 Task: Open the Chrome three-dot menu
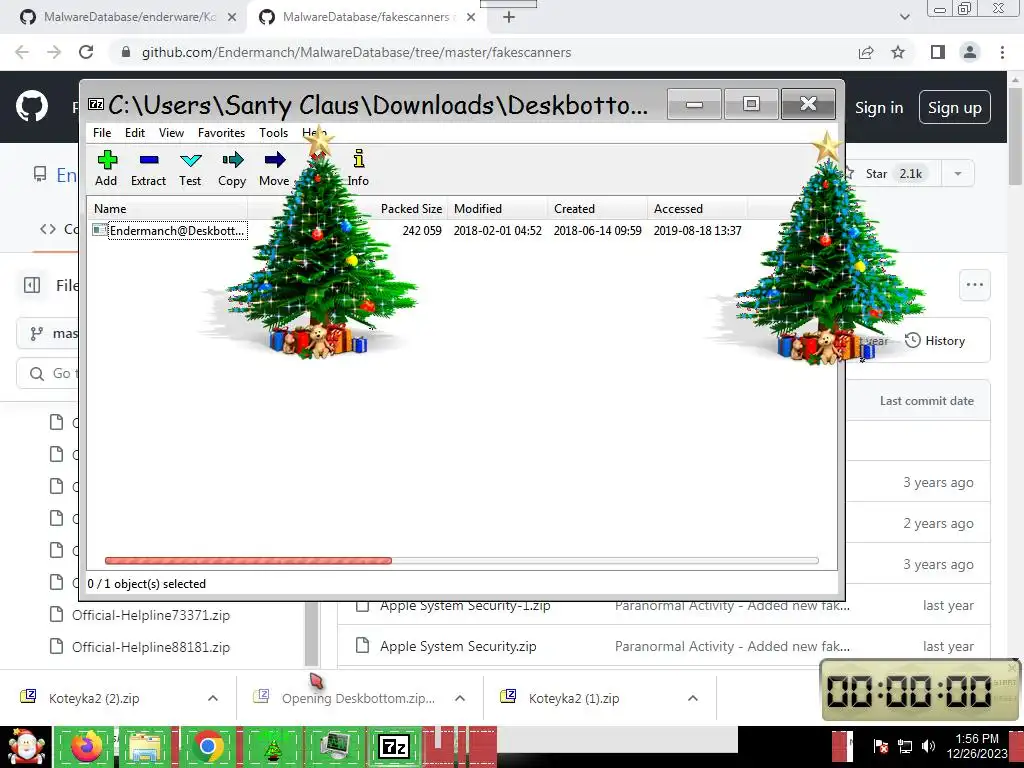pos(1002,52)
